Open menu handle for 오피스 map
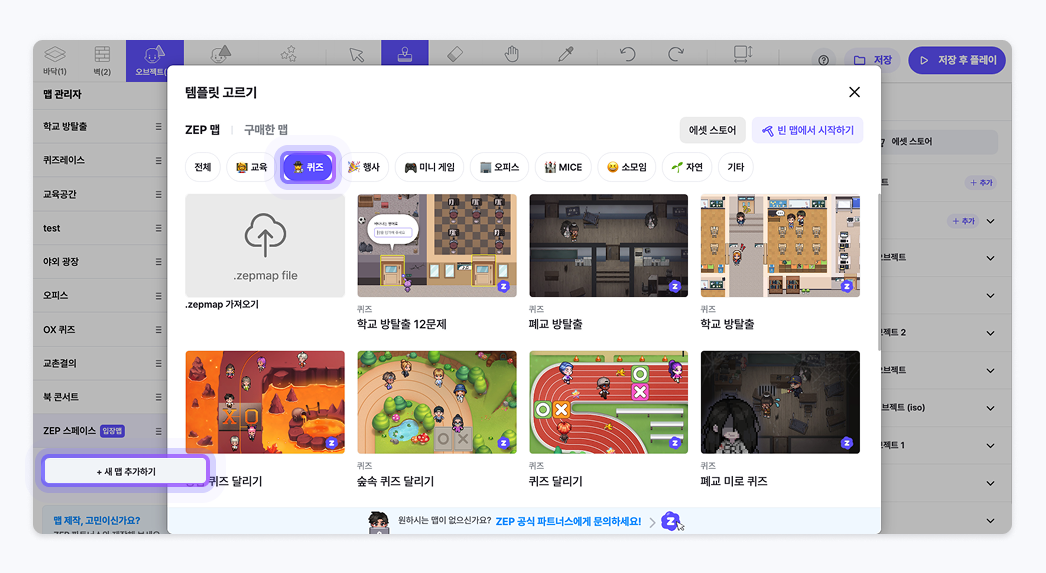The height and width of the screenshot is (573, 1046). click(x=158, y=296)
